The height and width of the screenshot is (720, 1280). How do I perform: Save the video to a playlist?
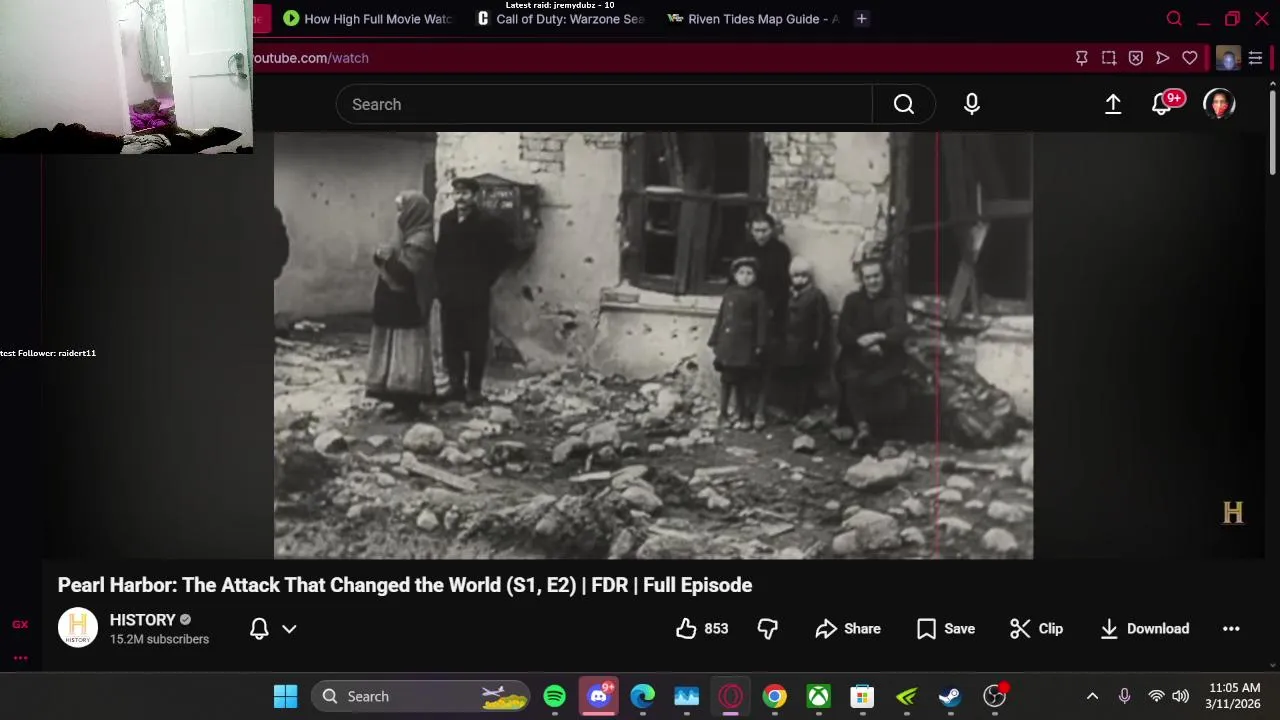[x=946, y=629]
